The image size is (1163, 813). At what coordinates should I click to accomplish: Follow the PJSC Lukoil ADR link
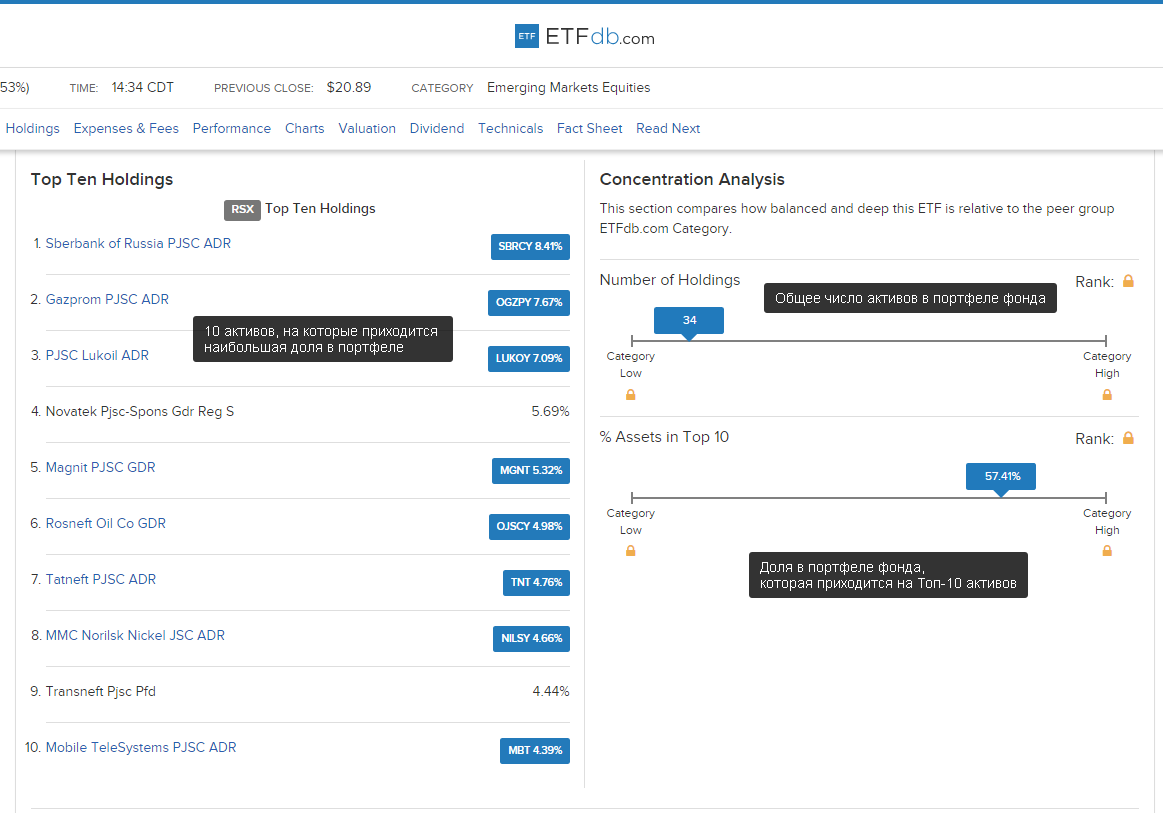[97, 355]
